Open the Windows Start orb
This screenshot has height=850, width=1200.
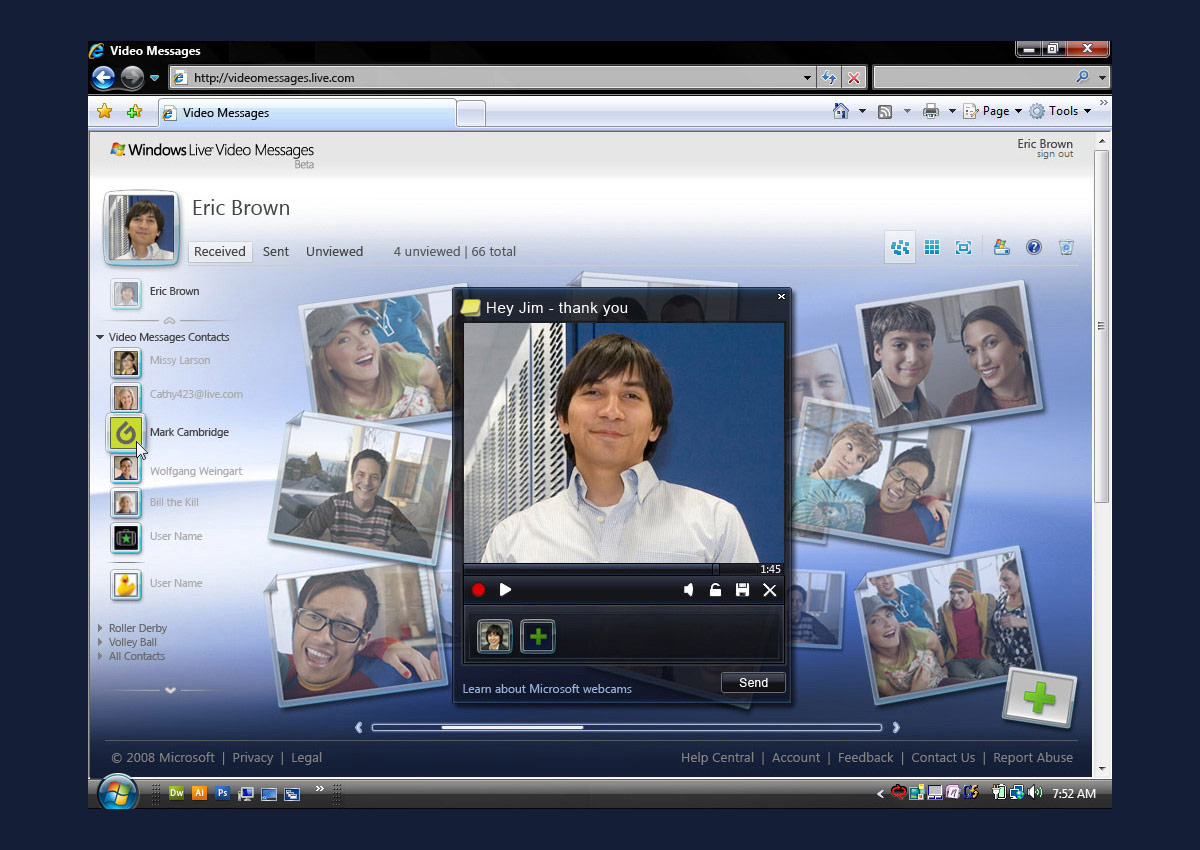pos(118,793)
